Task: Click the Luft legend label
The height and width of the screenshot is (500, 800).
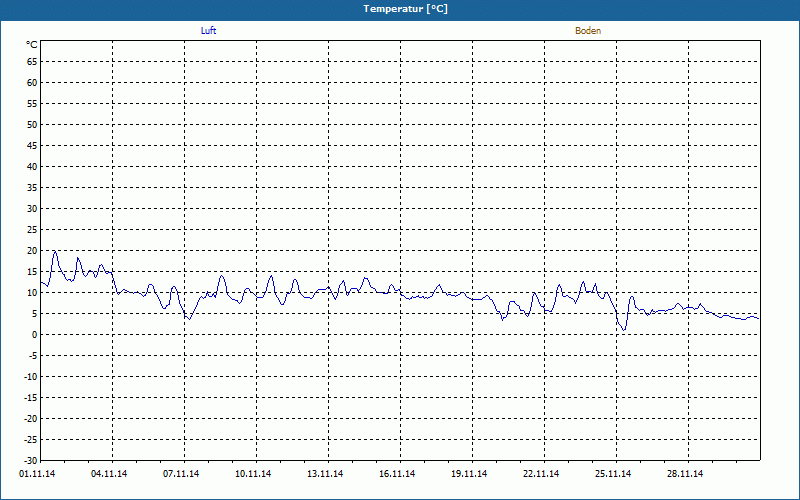Action: click(x=209, y=31)
